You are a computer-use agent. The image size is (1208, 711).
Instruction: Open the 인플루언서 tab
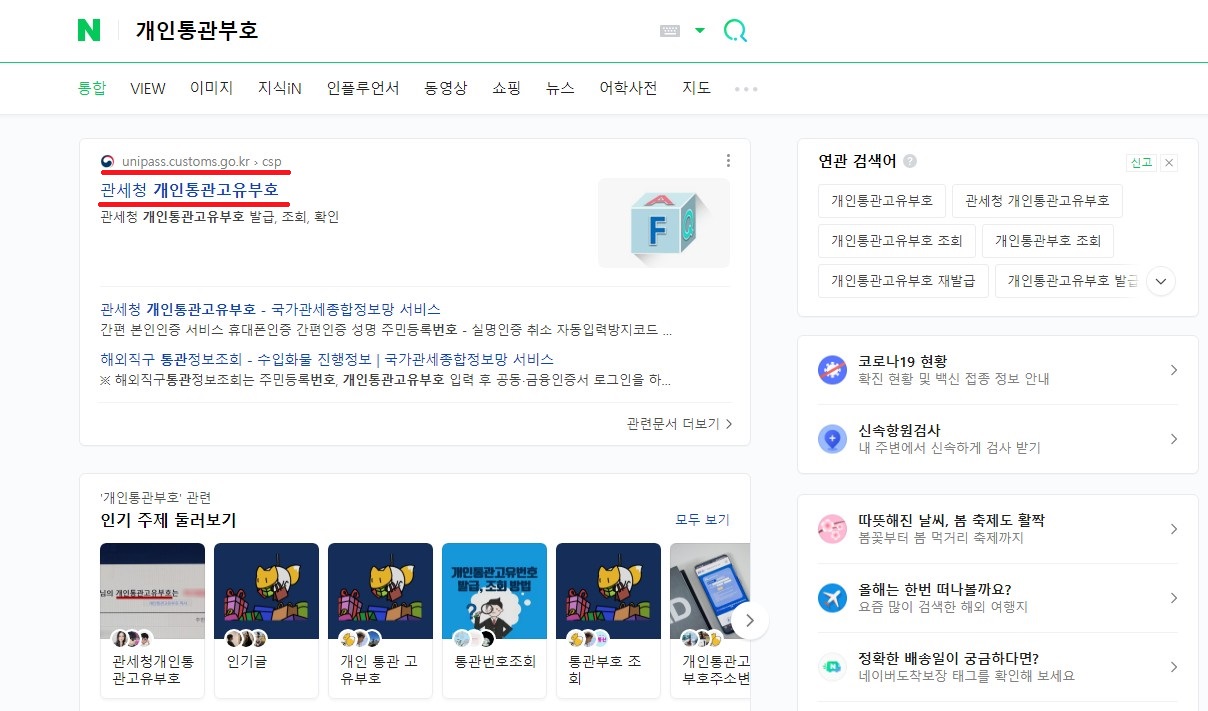(363, 88)
